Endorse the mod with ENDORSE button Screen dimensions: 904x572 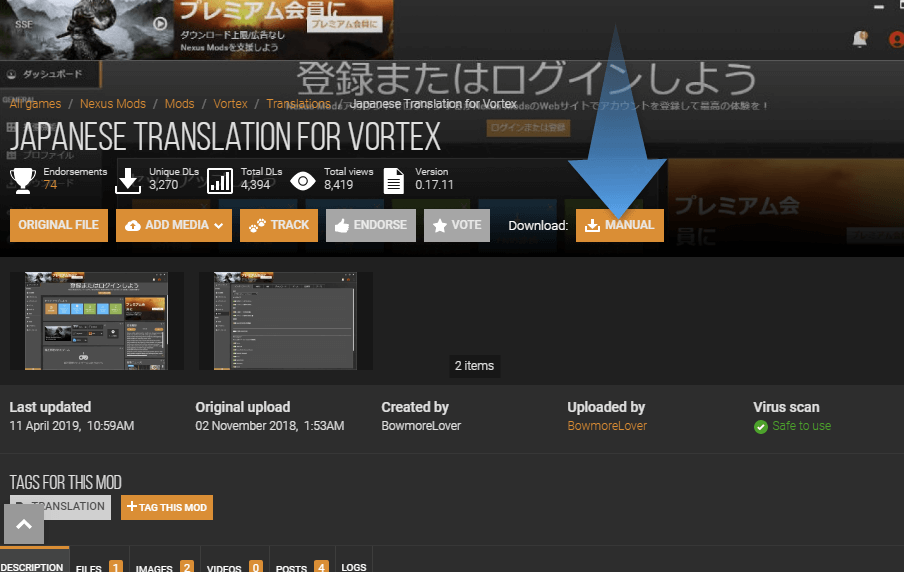pyautogui.click(x=371, y=225)
